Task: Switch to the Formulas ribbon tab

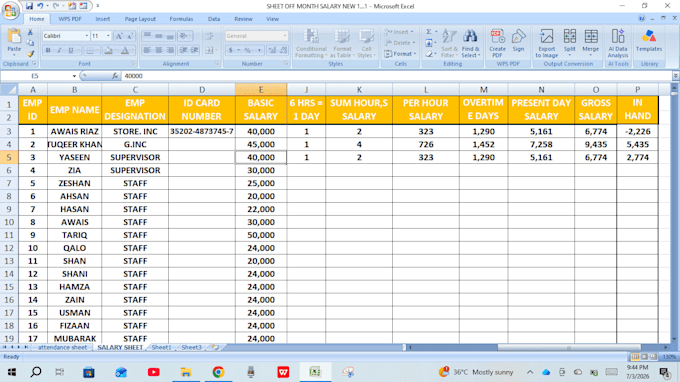Action: coord(181,19)
